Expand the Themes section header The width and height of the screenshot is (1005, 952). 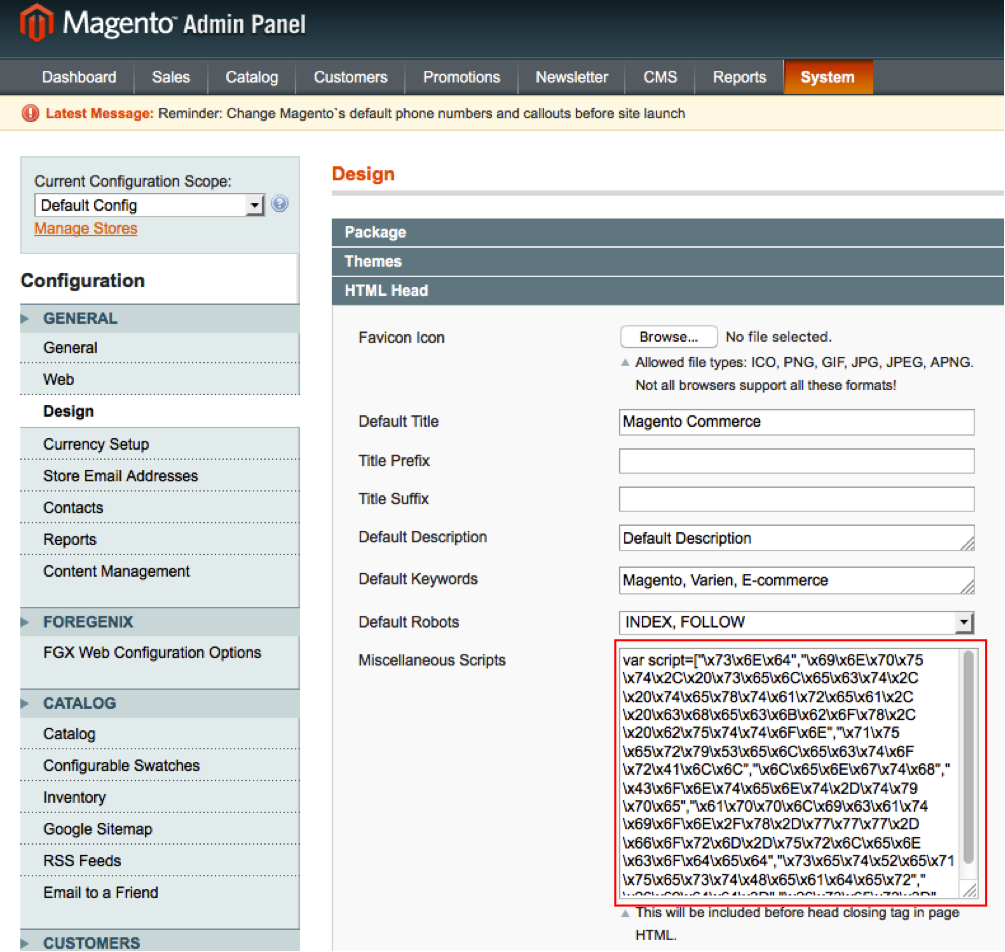(667, 261)
